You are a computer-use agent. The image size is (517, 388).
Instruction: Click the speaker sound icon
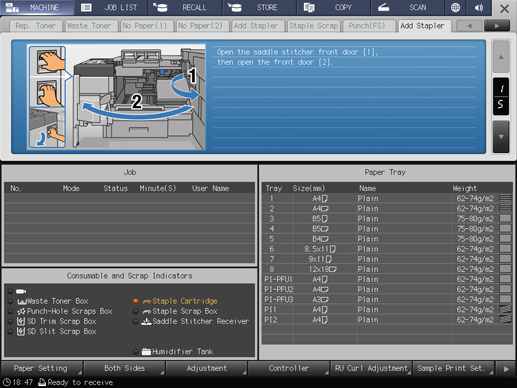coord(479,7)
